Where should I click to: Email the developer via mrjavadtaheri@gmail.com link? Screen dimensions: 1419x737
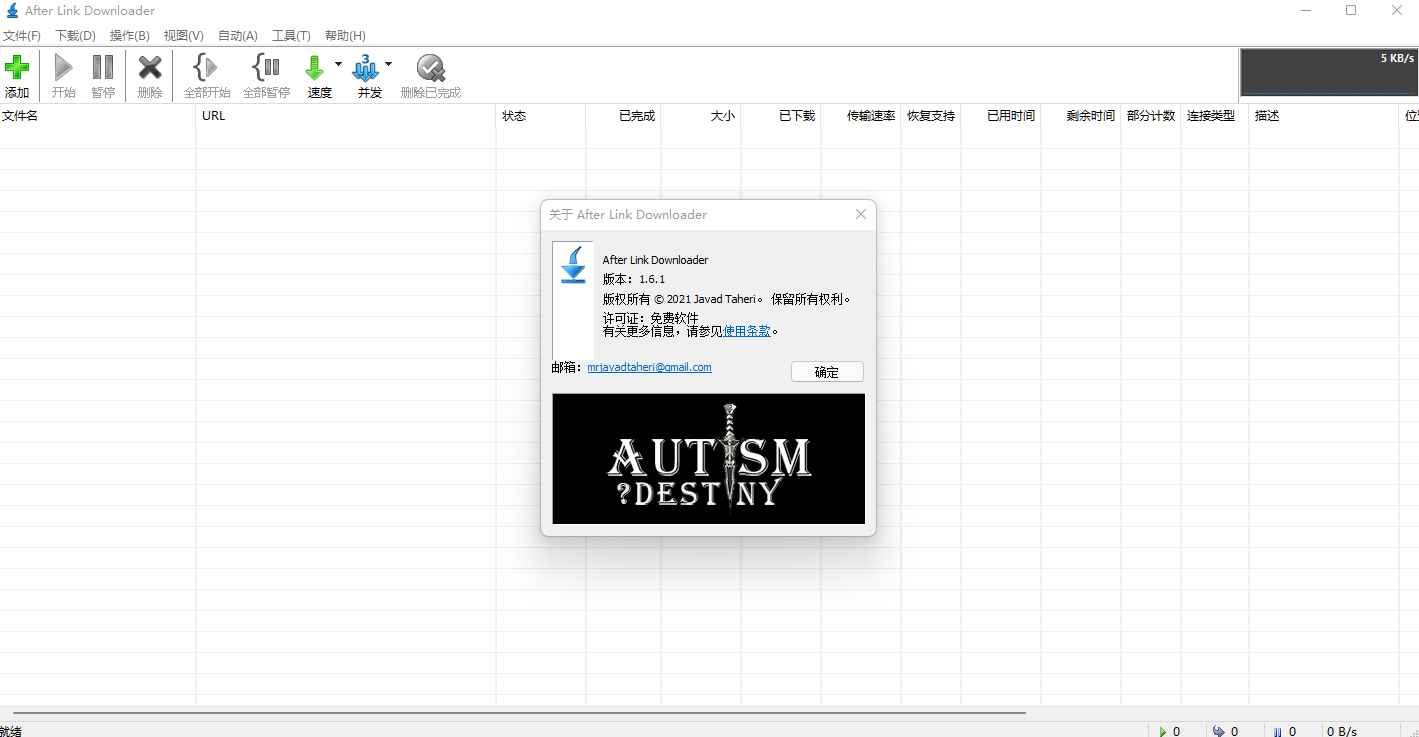pos(649,367)
